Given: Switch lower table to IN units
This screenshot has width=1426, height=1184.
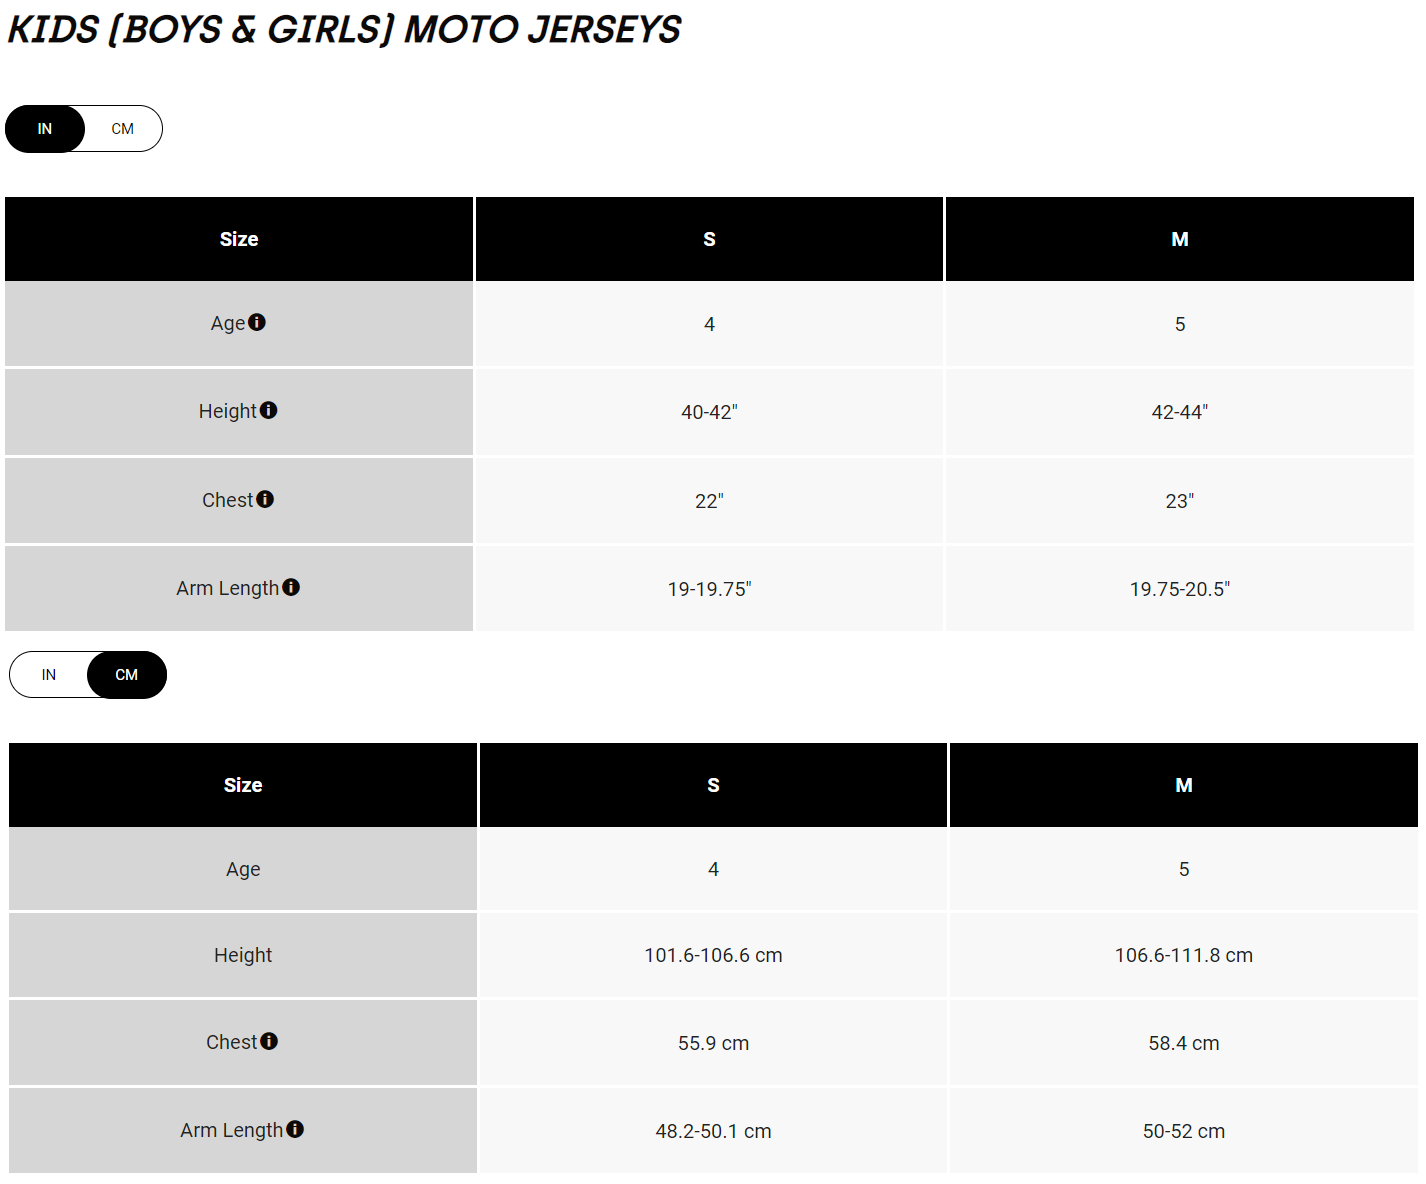Looking at the screenshot, I should tap(49, 675).
